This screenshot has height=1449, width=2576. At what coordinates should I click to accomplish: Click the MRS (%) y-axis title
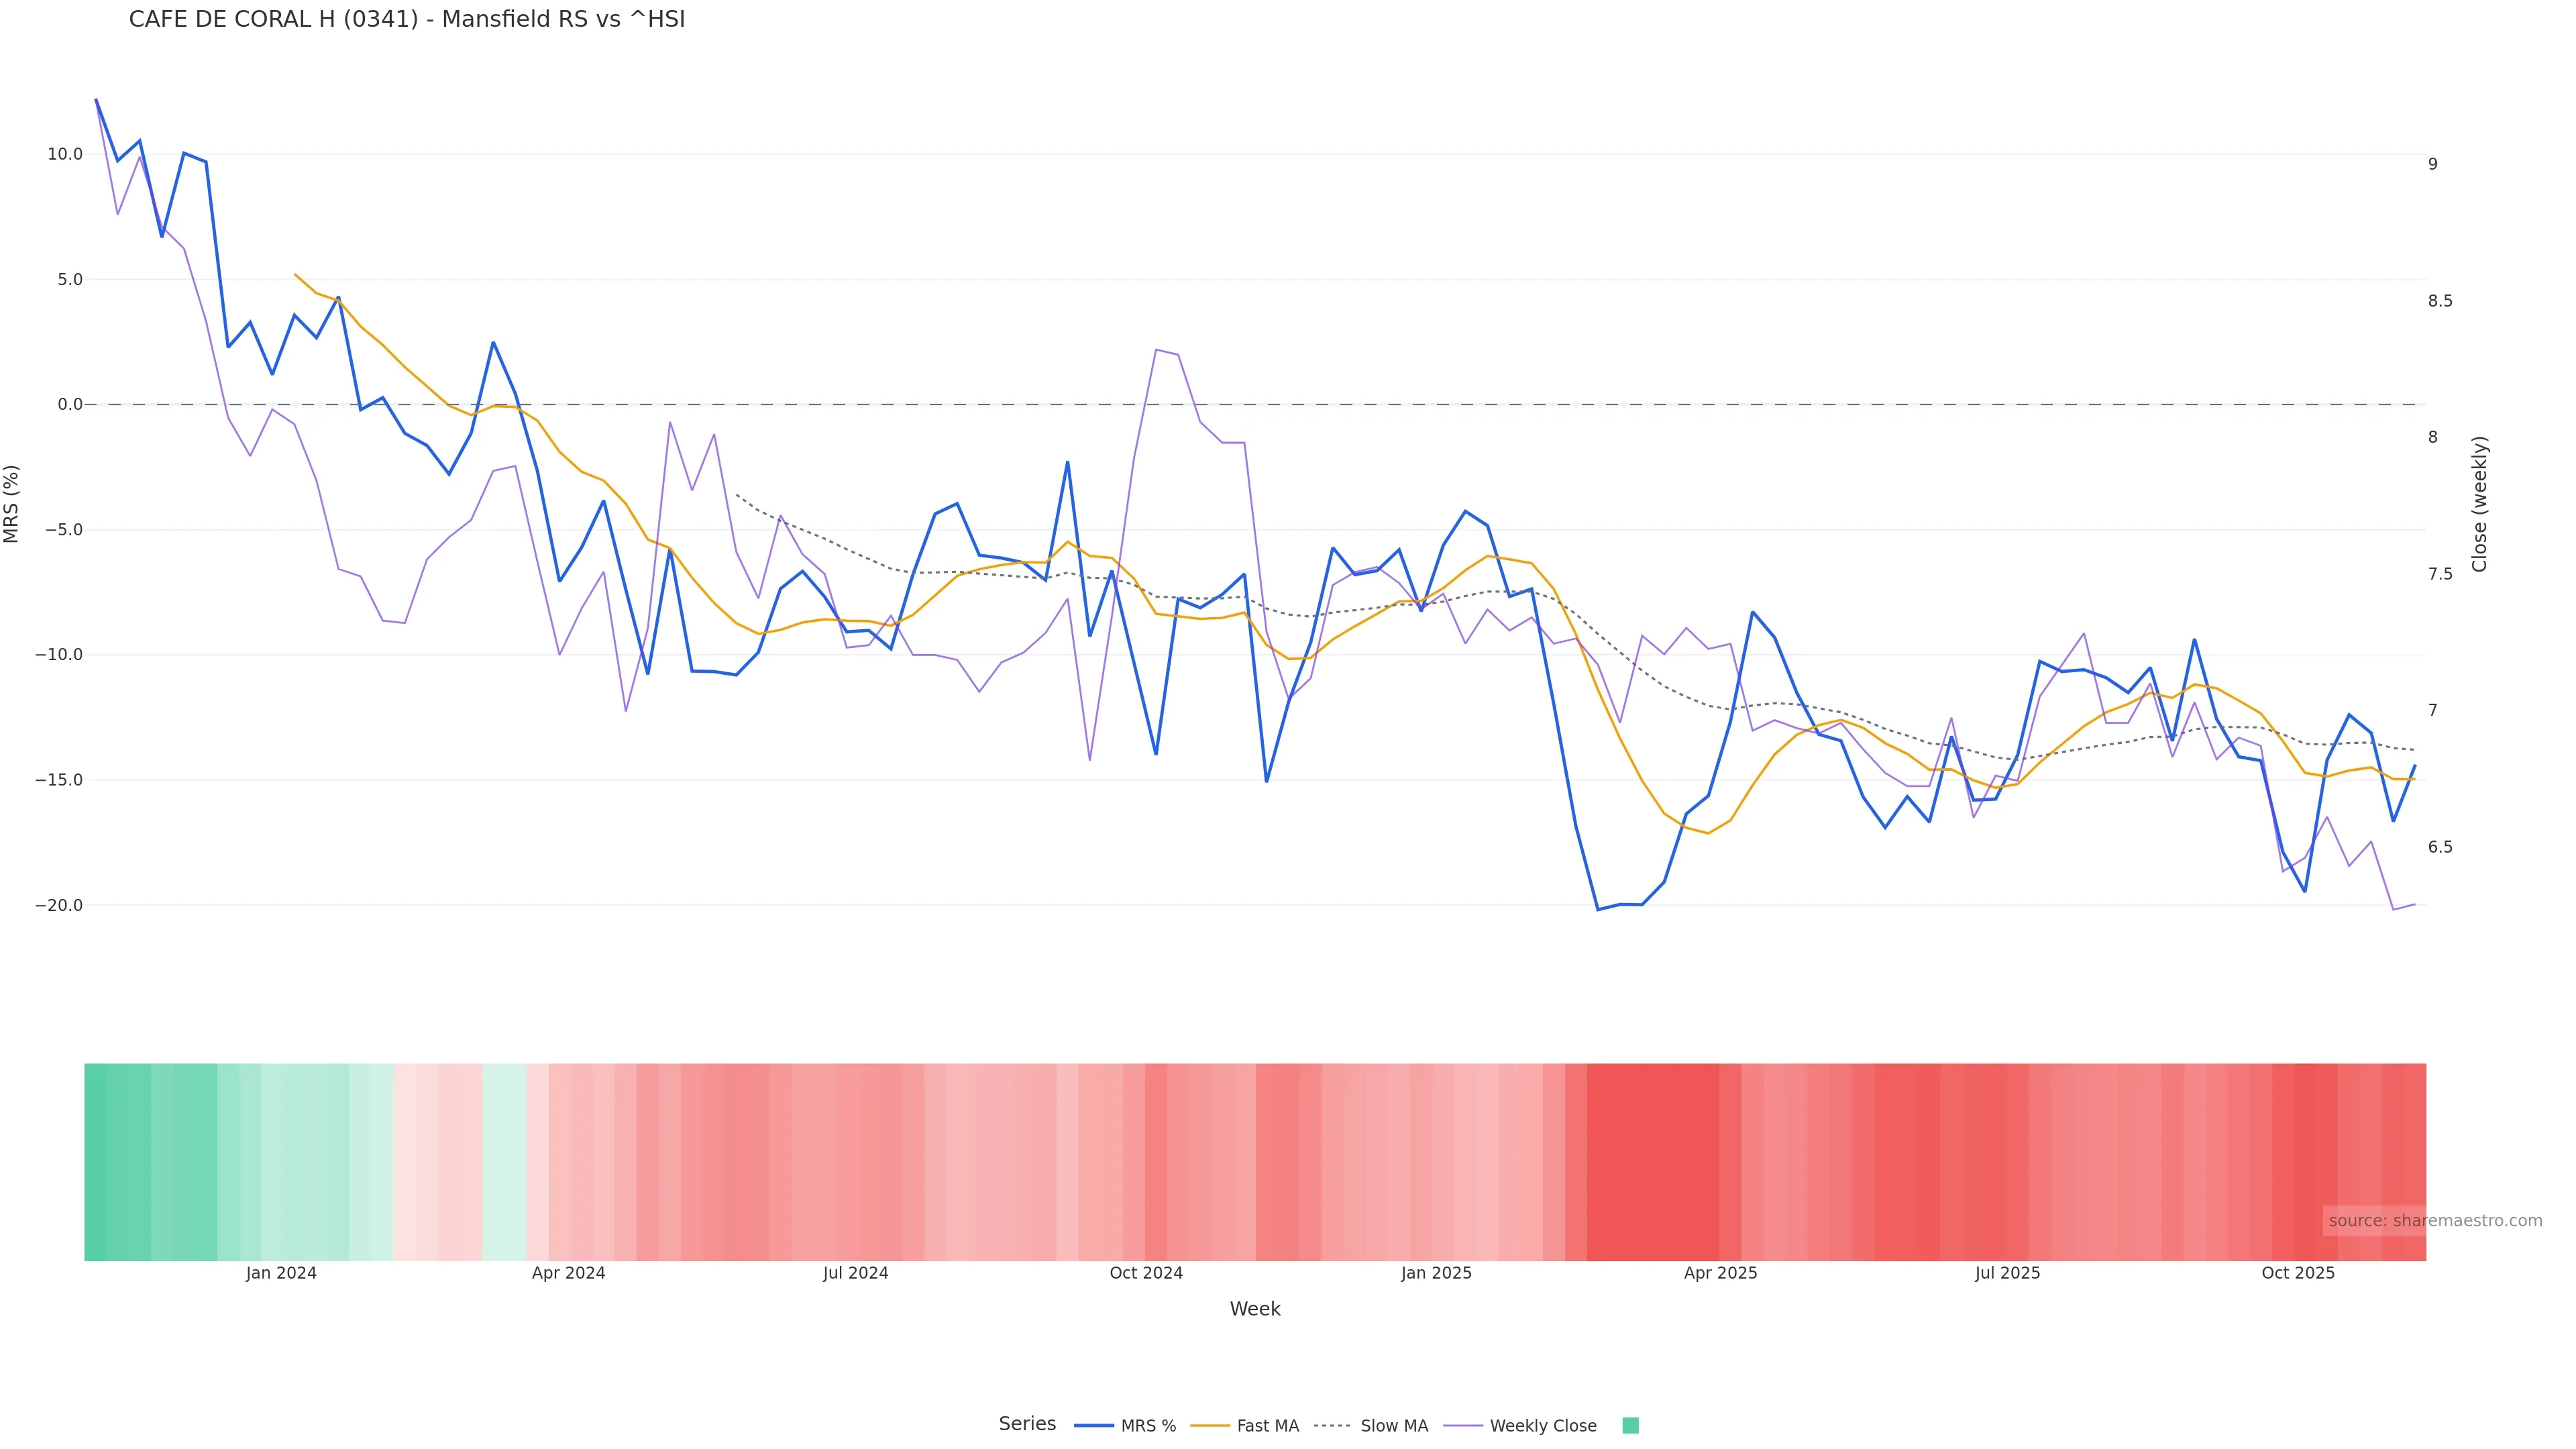click(12, 504)
